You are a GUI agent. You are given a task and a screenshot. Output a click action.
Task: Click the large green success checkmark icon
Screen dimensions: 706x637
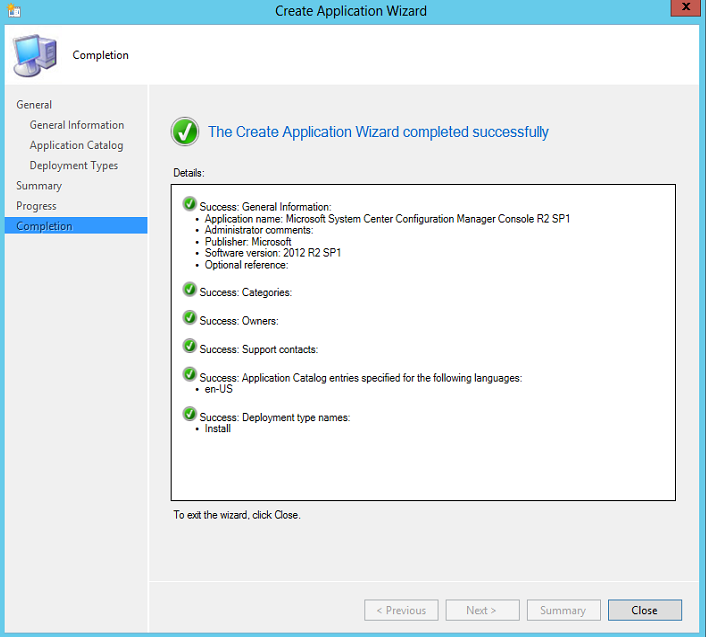185,131
